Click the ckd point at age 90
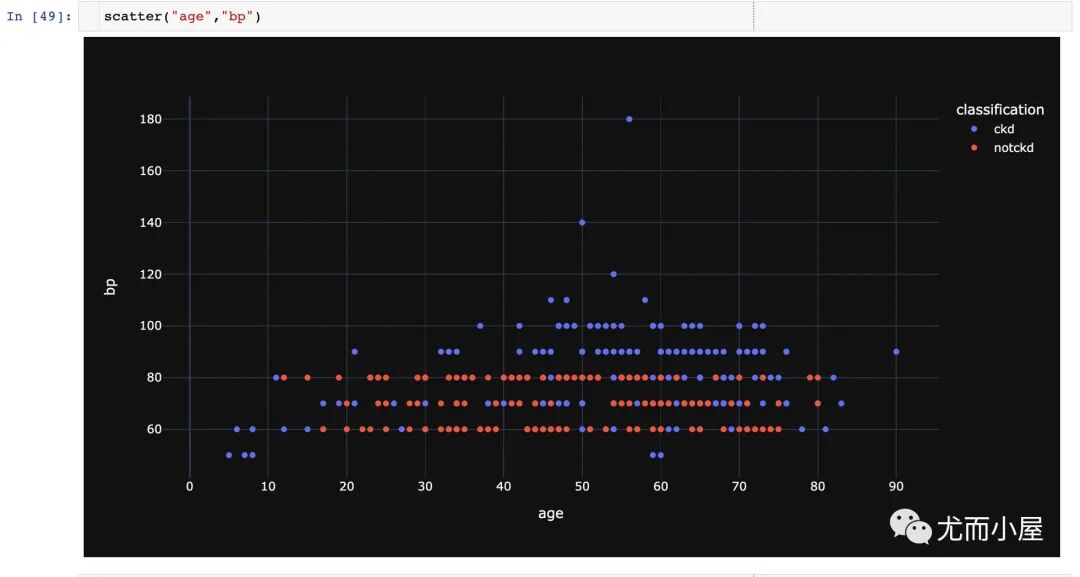The width and height of the screenshot is (1080, 577). pyautogui.click(x=896, y=352)
